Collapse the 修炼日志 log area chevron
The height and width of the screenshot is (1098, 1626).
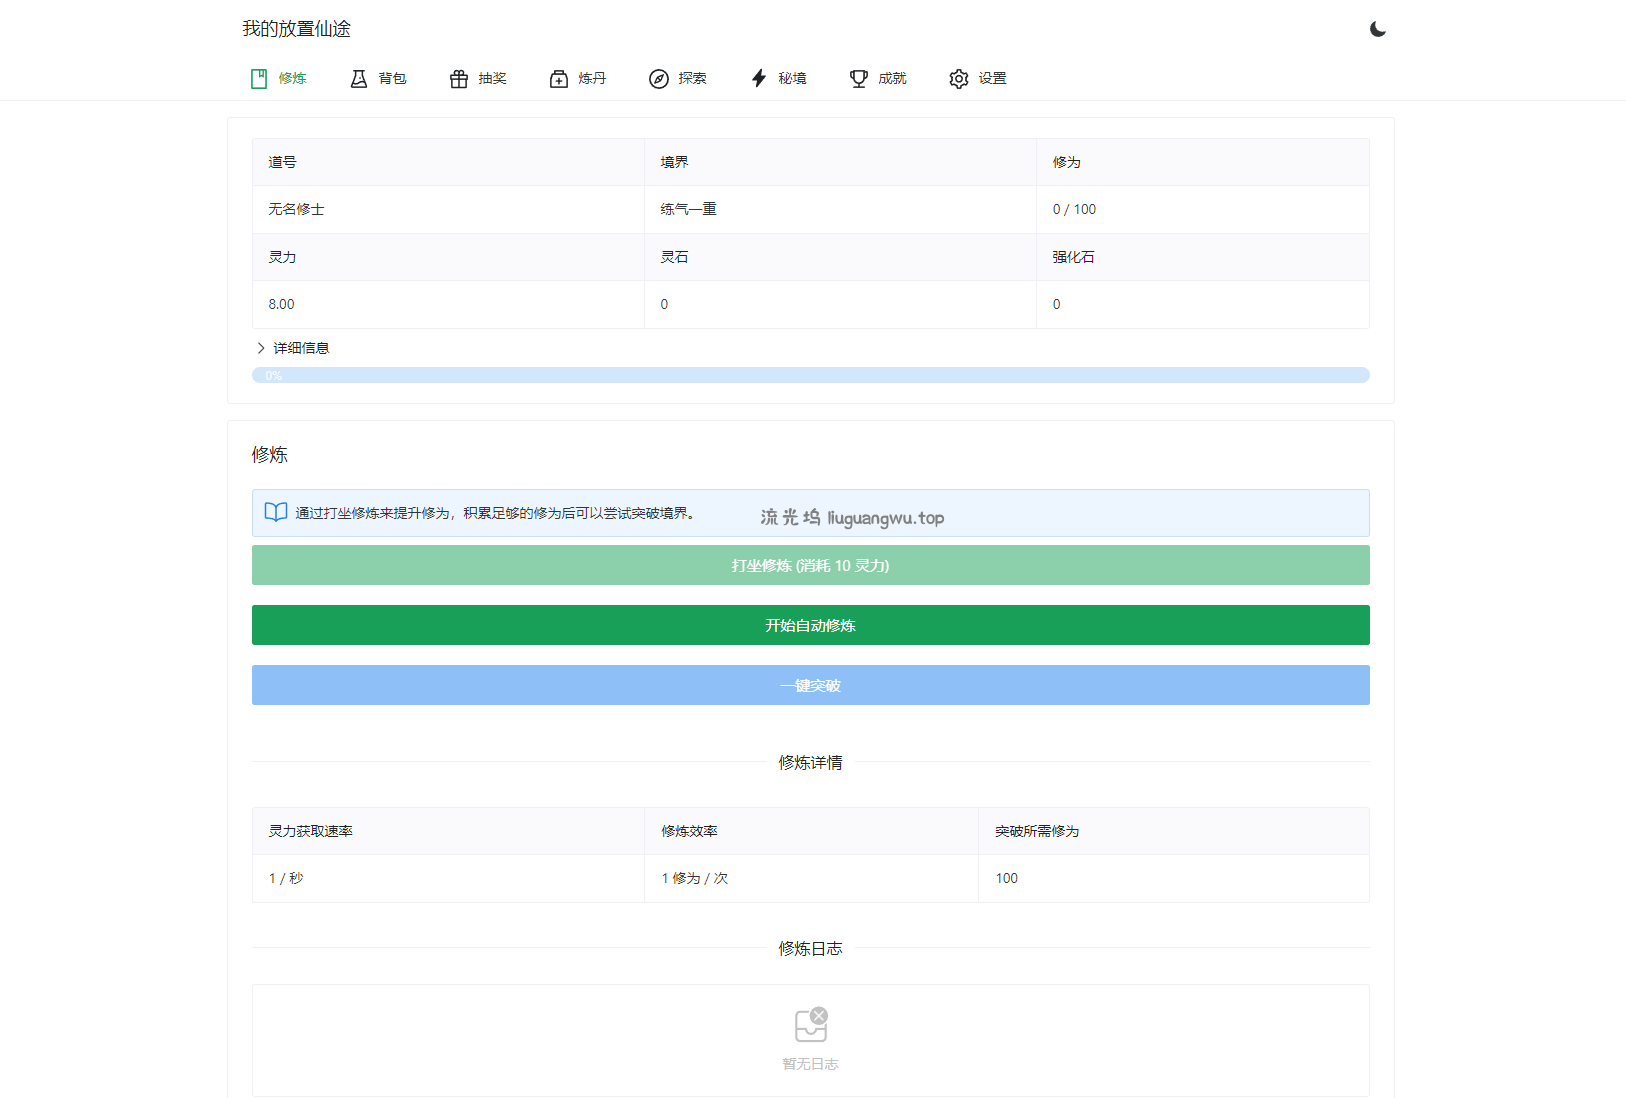tap(260, 347)
